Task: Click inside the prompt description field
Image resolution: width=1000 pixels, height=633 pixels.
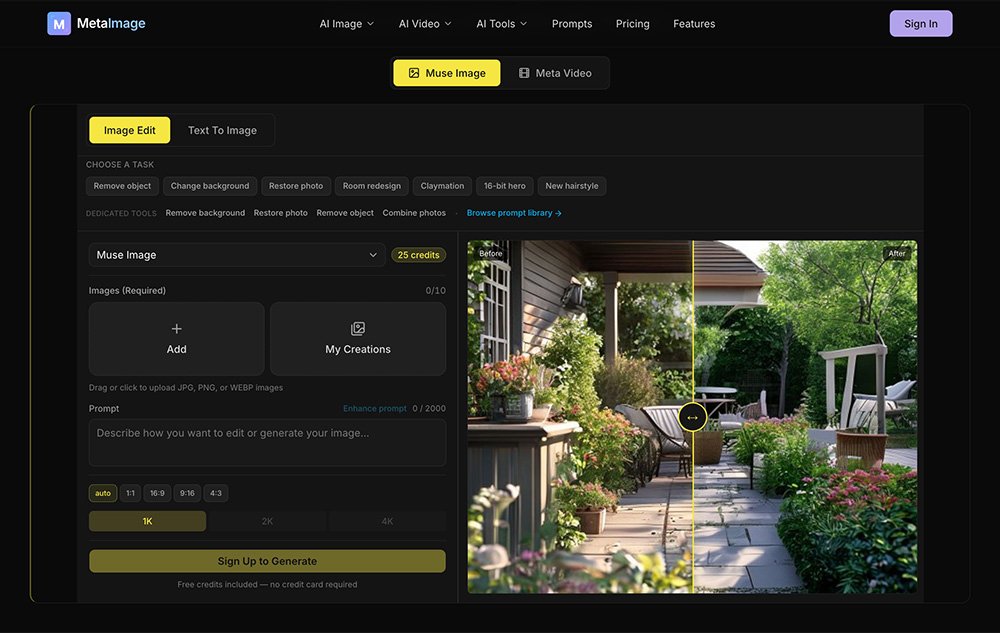Action: 267,442
